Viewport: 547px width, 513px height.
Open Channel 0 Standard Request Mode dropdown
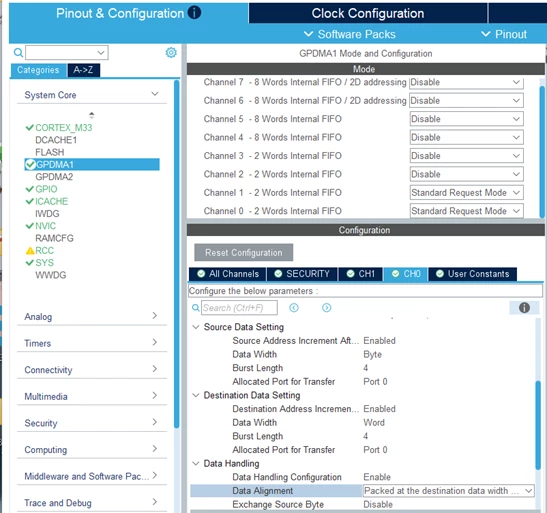466,211
